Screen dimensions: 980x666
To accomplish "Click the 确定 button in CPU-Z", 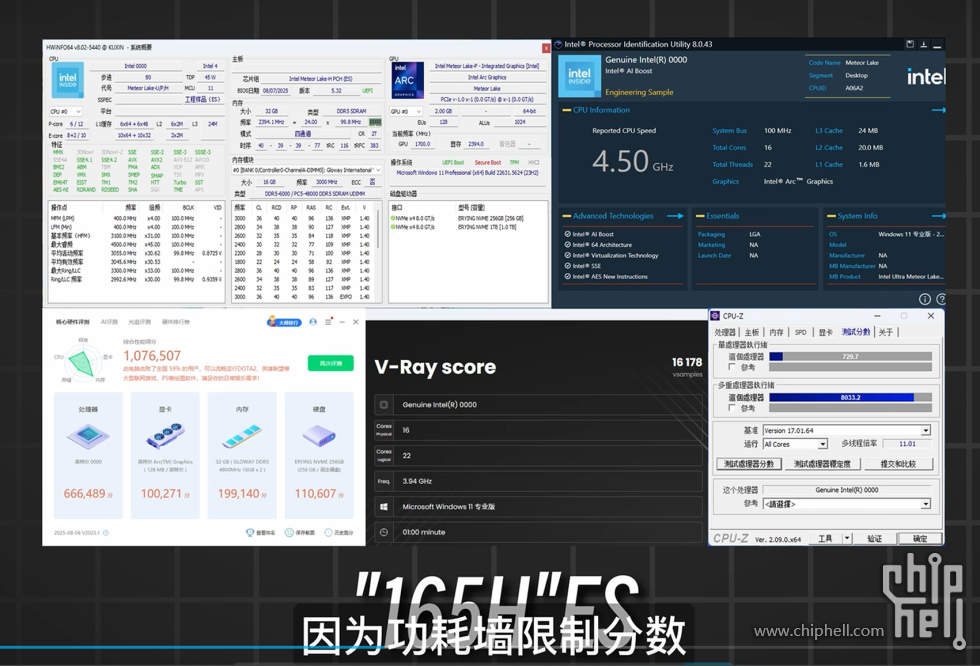I will (920, 539).
